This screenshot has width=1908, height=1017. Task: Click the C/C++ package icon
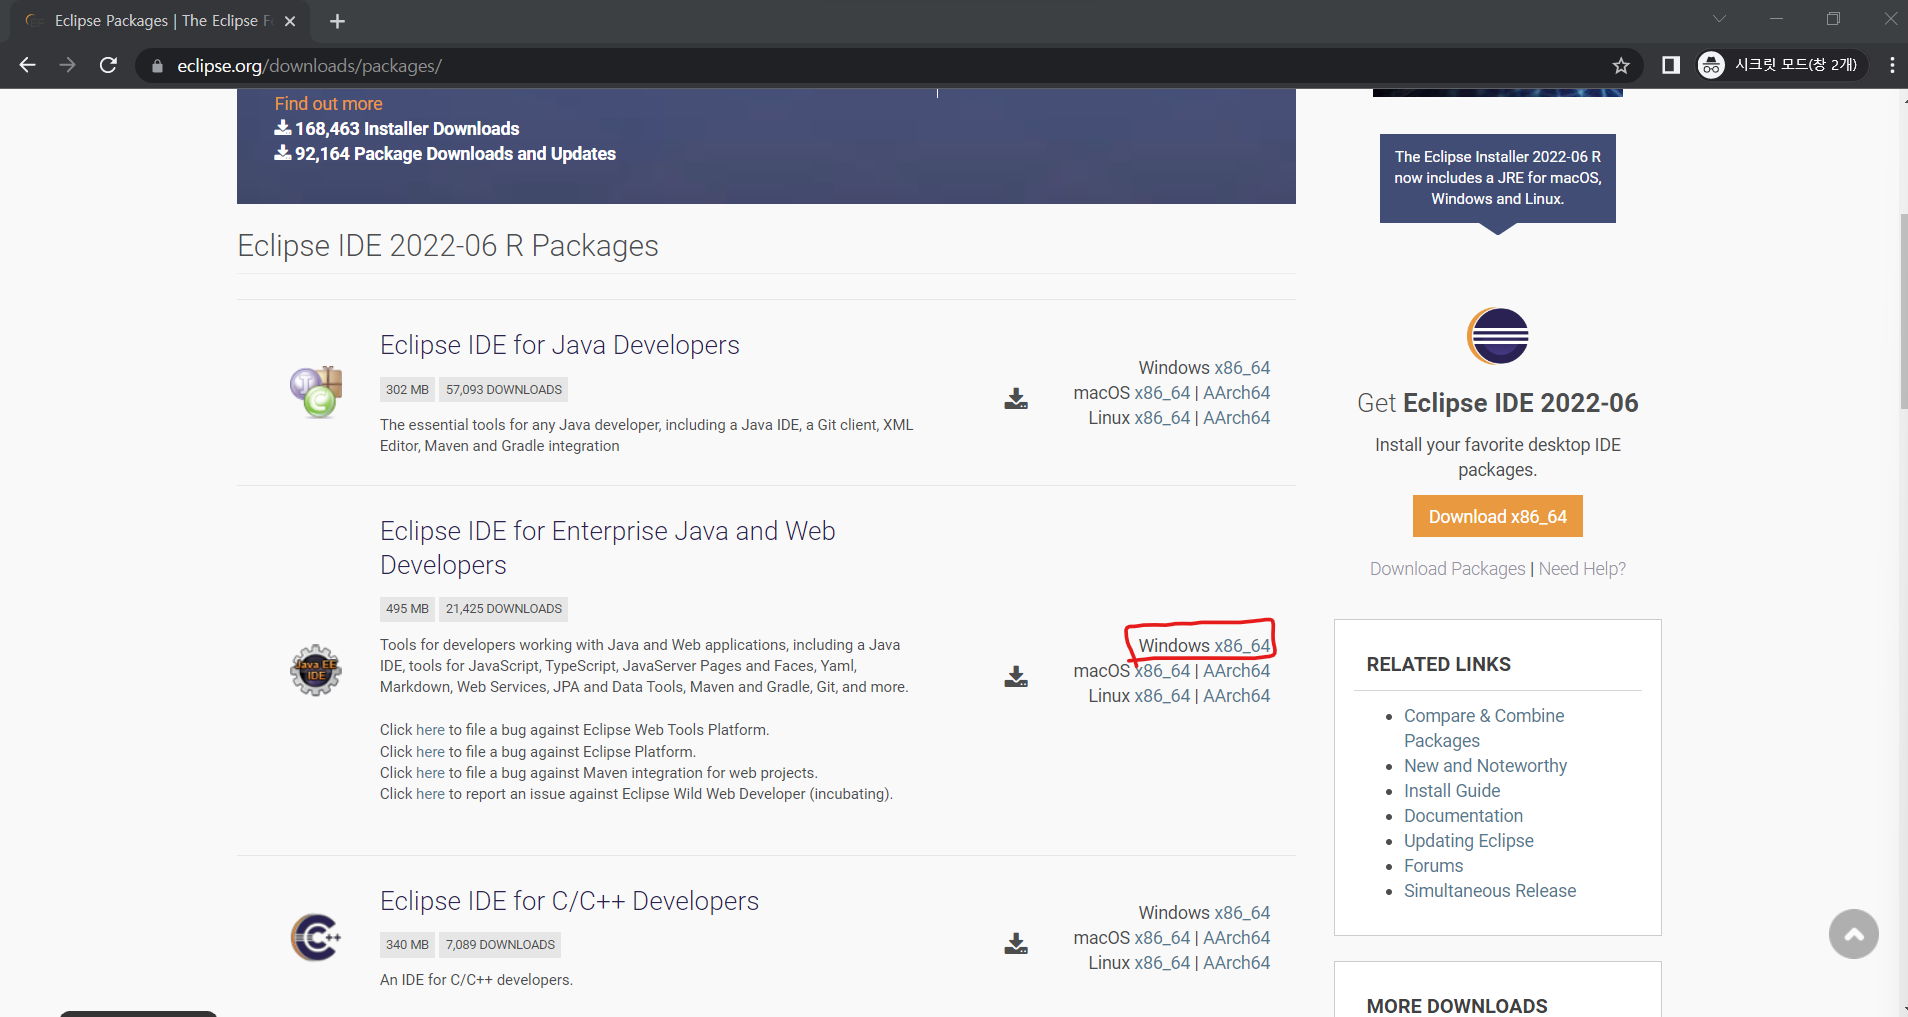[x=316, y=937]
